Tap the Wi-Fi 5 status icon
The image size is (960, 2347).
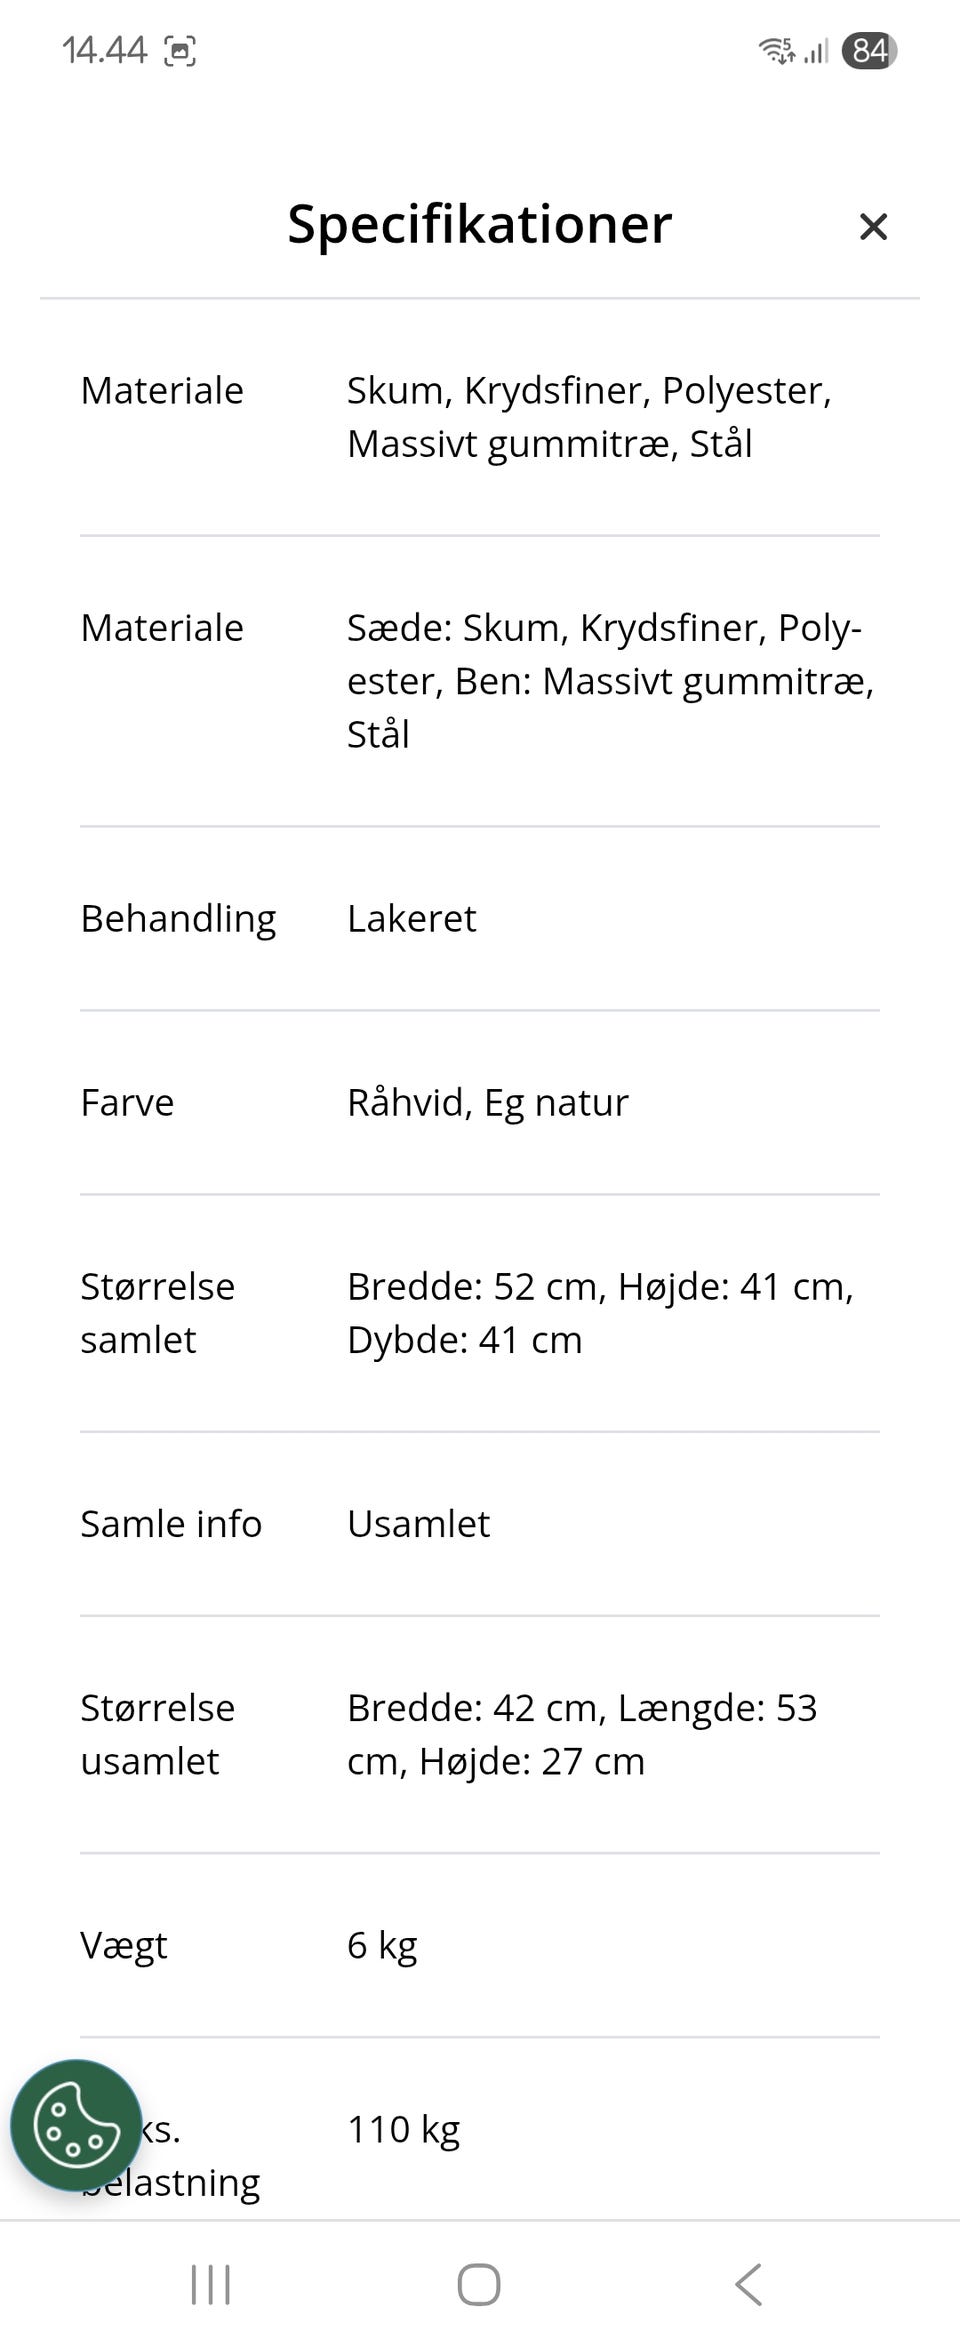tap(778, 50)
